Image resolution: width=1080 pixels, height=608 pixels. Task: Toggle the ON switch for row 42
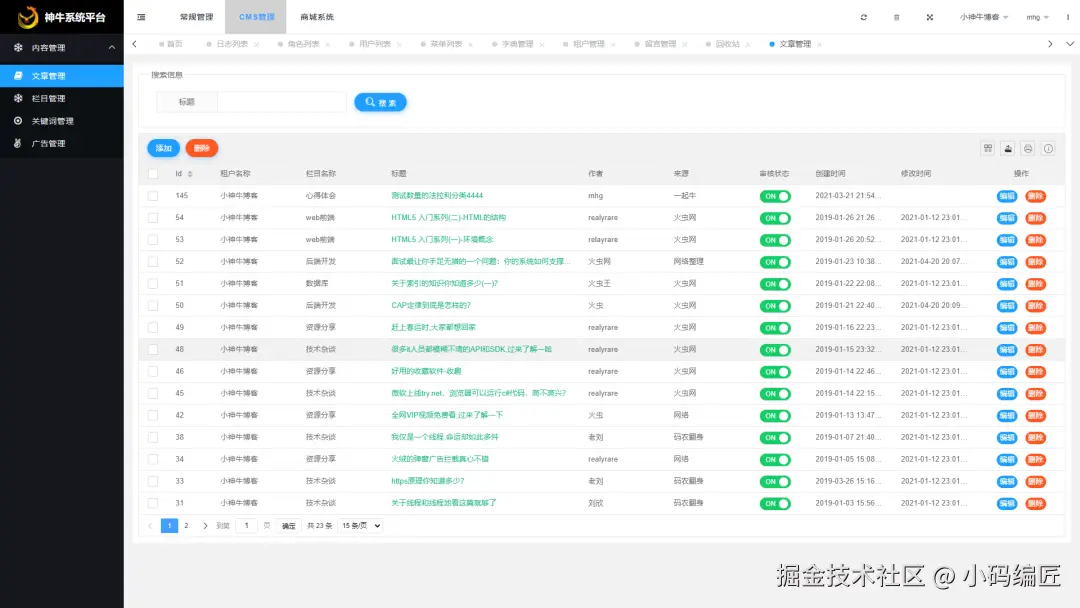pyautogui.click(x=775, y=416)
